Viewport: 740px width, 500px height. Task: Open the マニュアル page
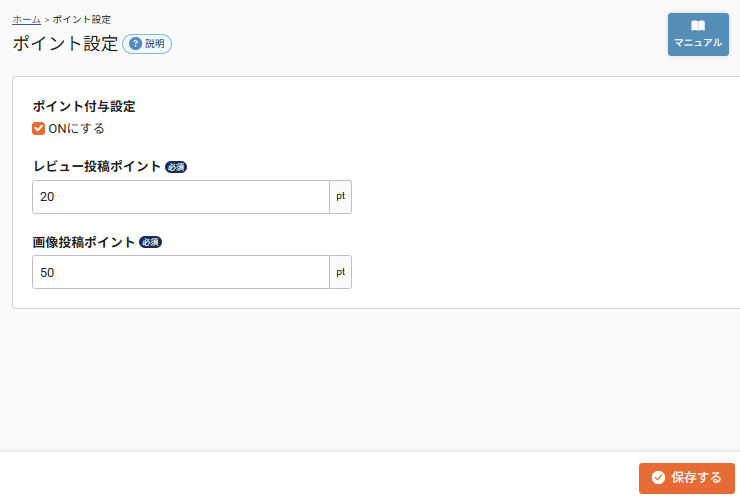point(698,35)
